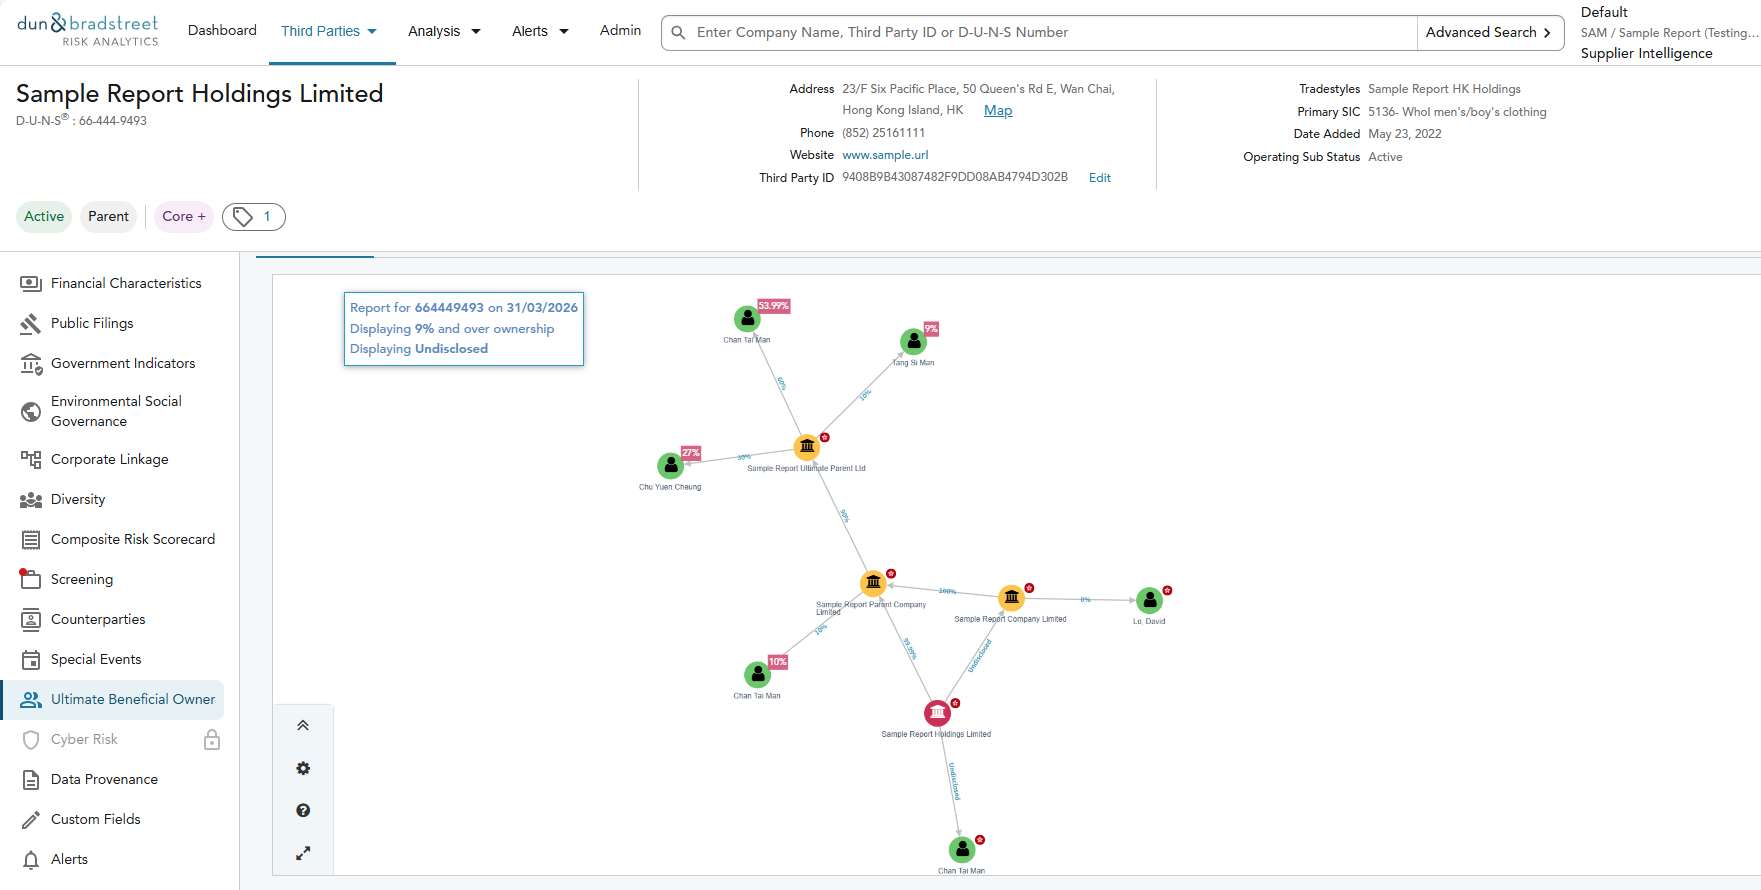1761x890 pixels.
Task: Click the tag icon badge showing 1
Action: click(x=253, y=217)
